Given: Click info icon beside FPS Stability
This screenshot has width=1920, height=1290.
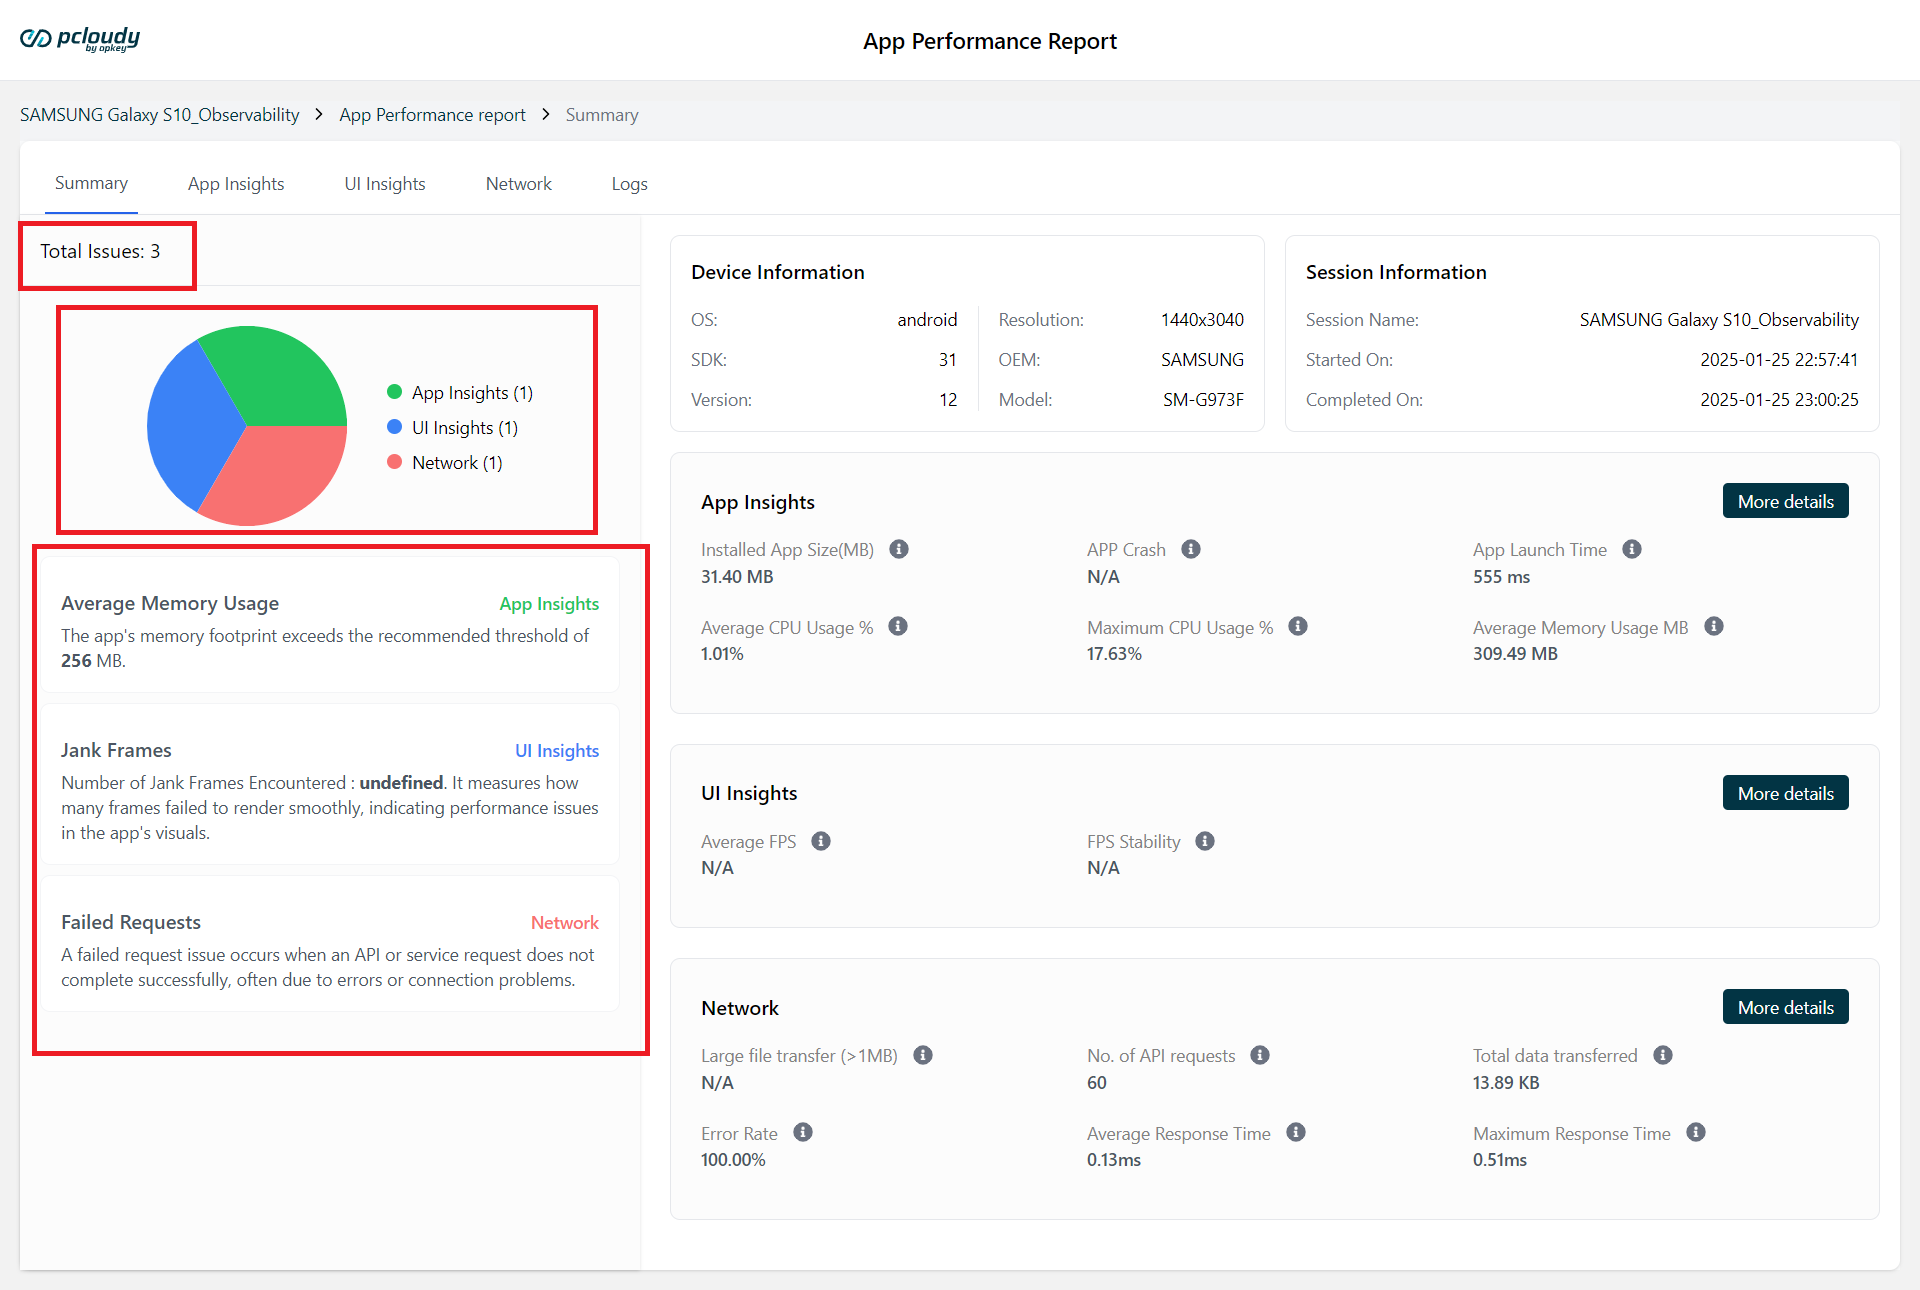Looking at the screenshot, I should click(1204, 841).
